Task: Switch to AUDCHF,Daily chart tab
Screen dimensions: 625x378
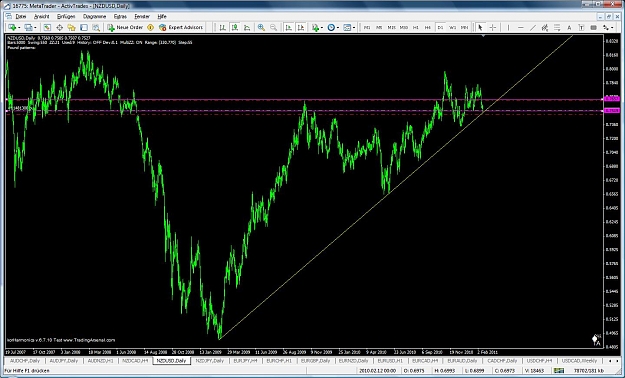Action: click(x=25, y=361)
